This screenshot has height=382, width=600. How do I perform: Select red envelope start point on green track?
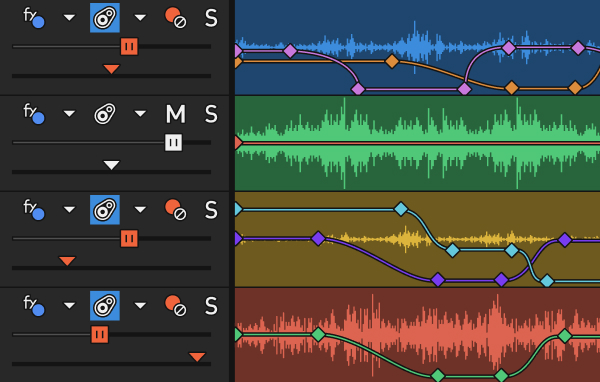238,143
